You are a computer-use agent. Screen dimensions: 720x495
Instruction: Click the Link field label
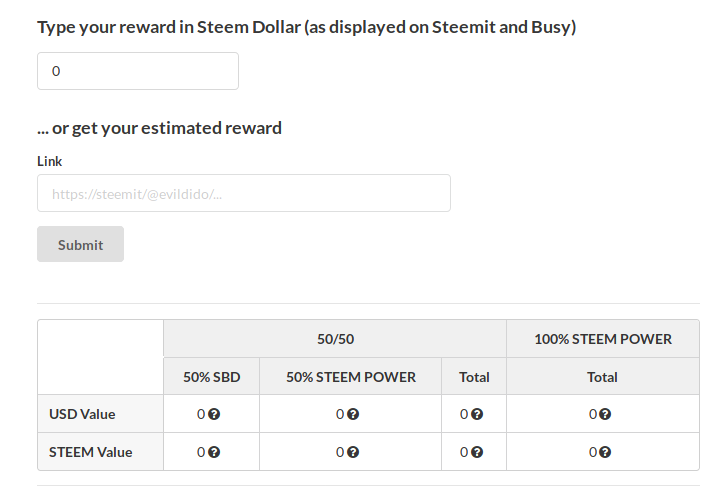tap(50, 161)
